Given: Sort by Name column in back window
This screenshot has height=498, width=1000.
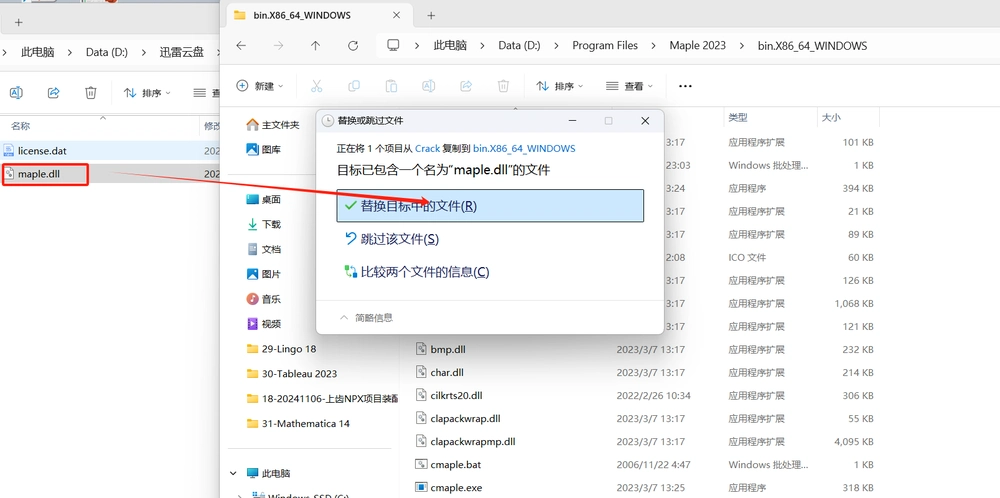Looking at the screenshot, I should [x=99, y=126].
